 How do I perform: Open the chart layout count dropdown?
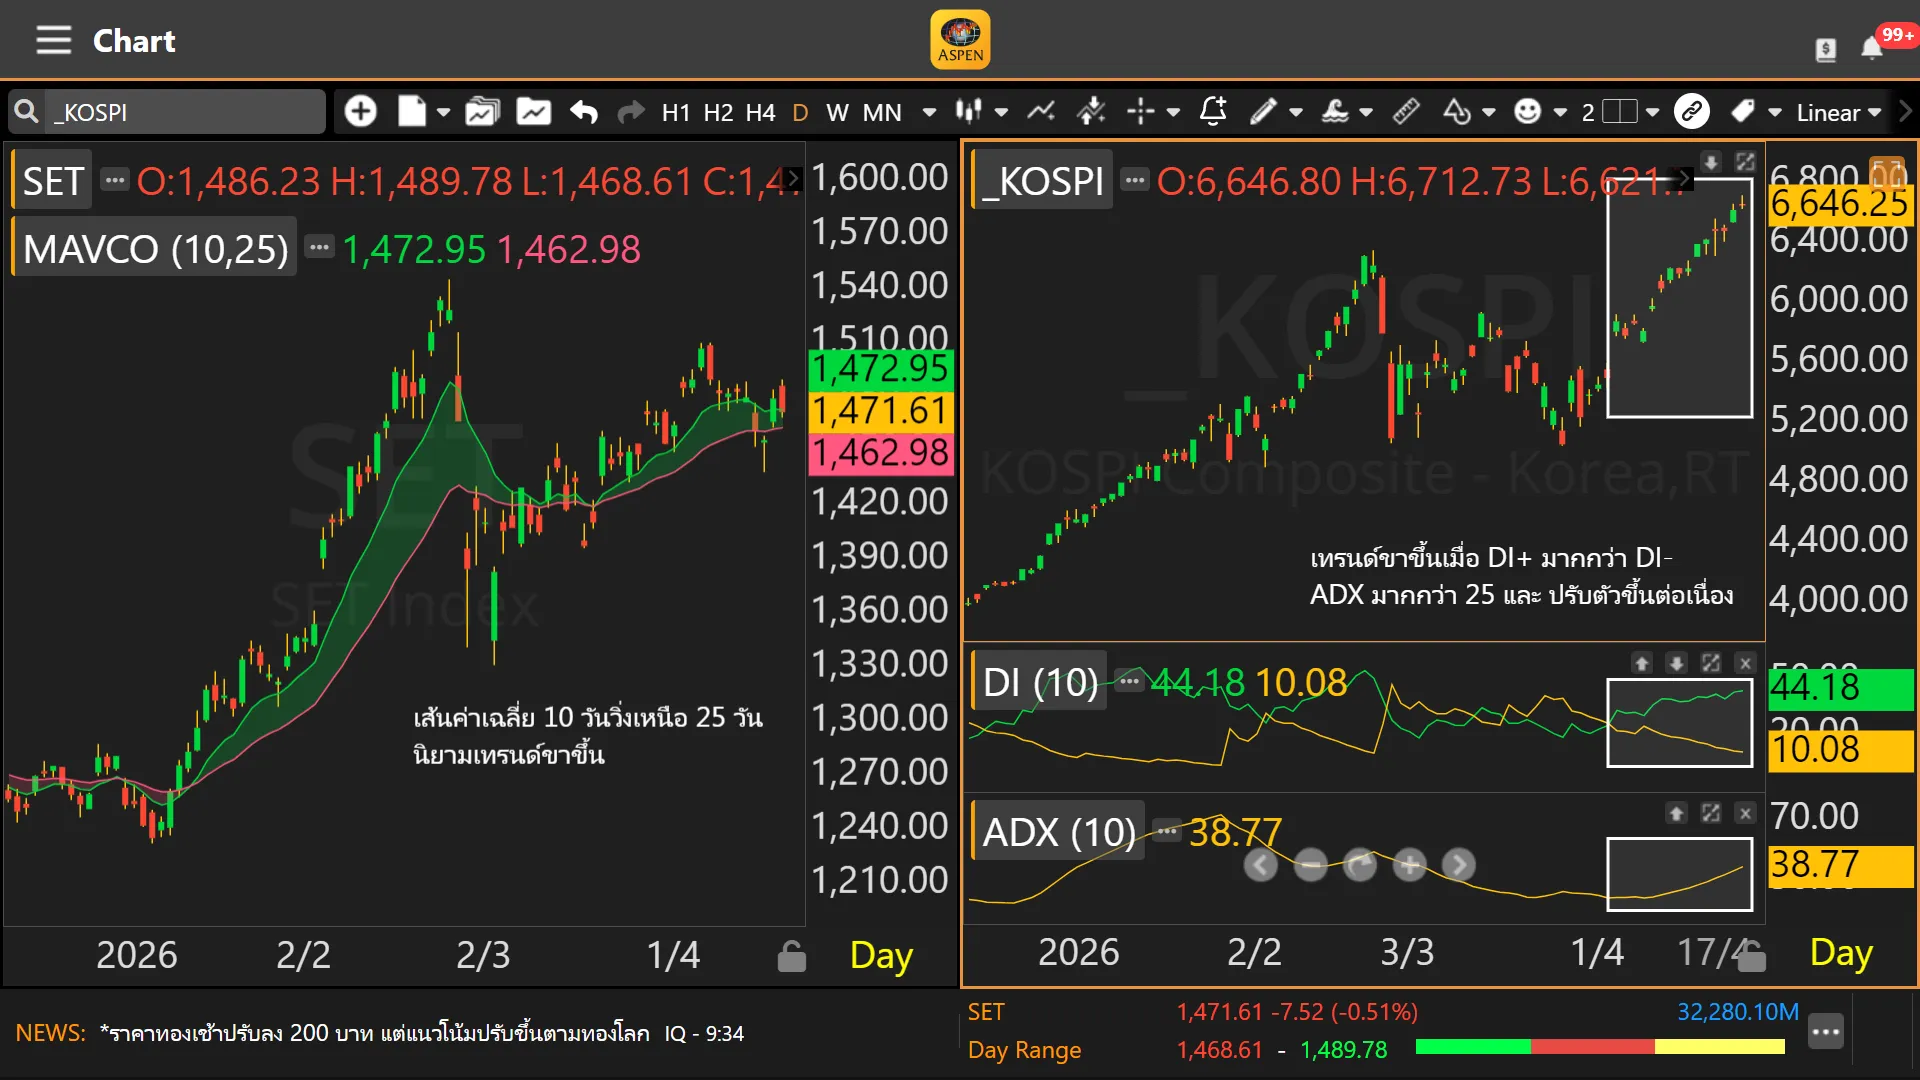tap(1652, 112)
